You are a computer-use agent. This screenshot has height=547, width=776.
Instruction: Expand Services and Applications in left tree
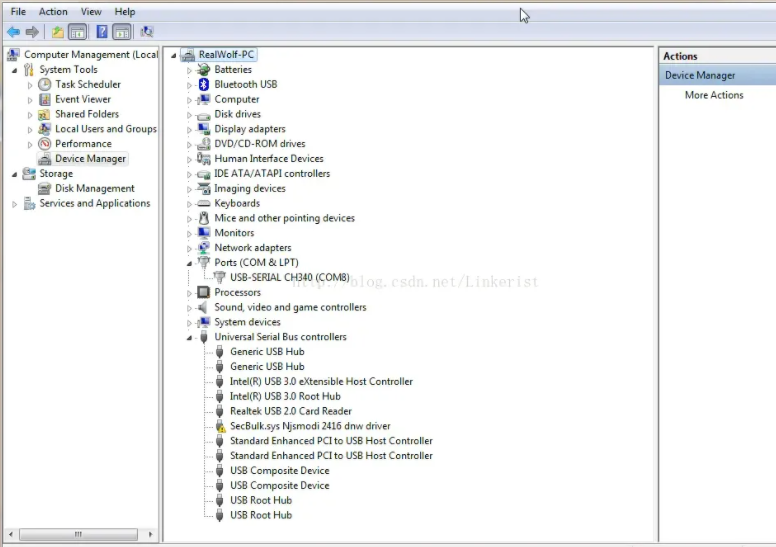pos(14,204)
